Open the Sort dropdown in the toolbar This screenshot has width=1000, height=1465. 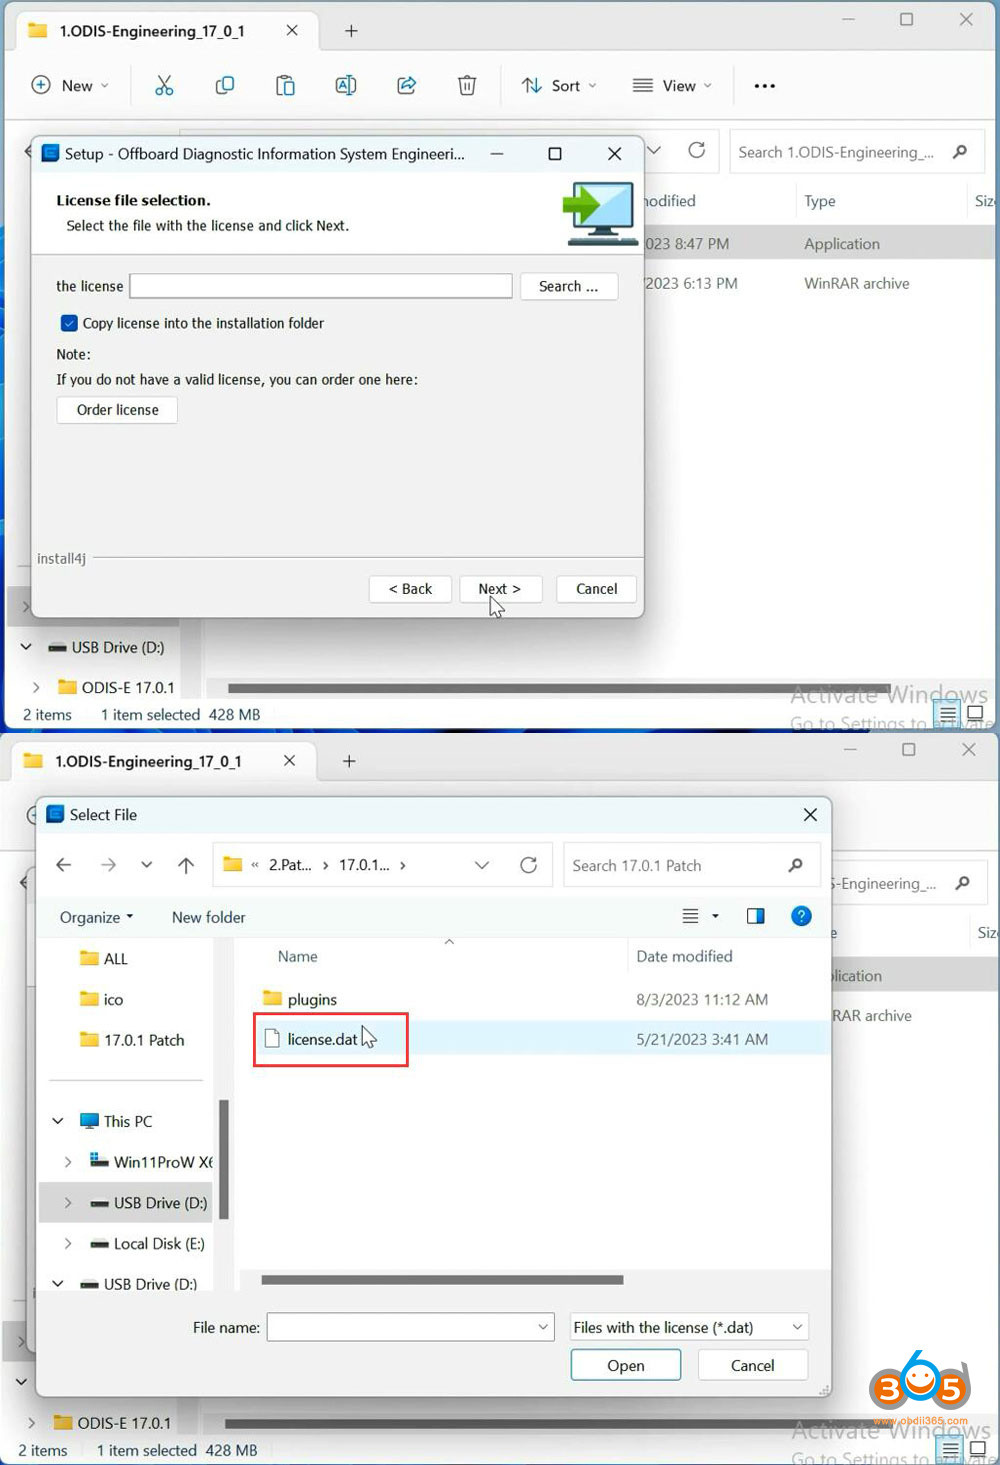pos(558,85)
